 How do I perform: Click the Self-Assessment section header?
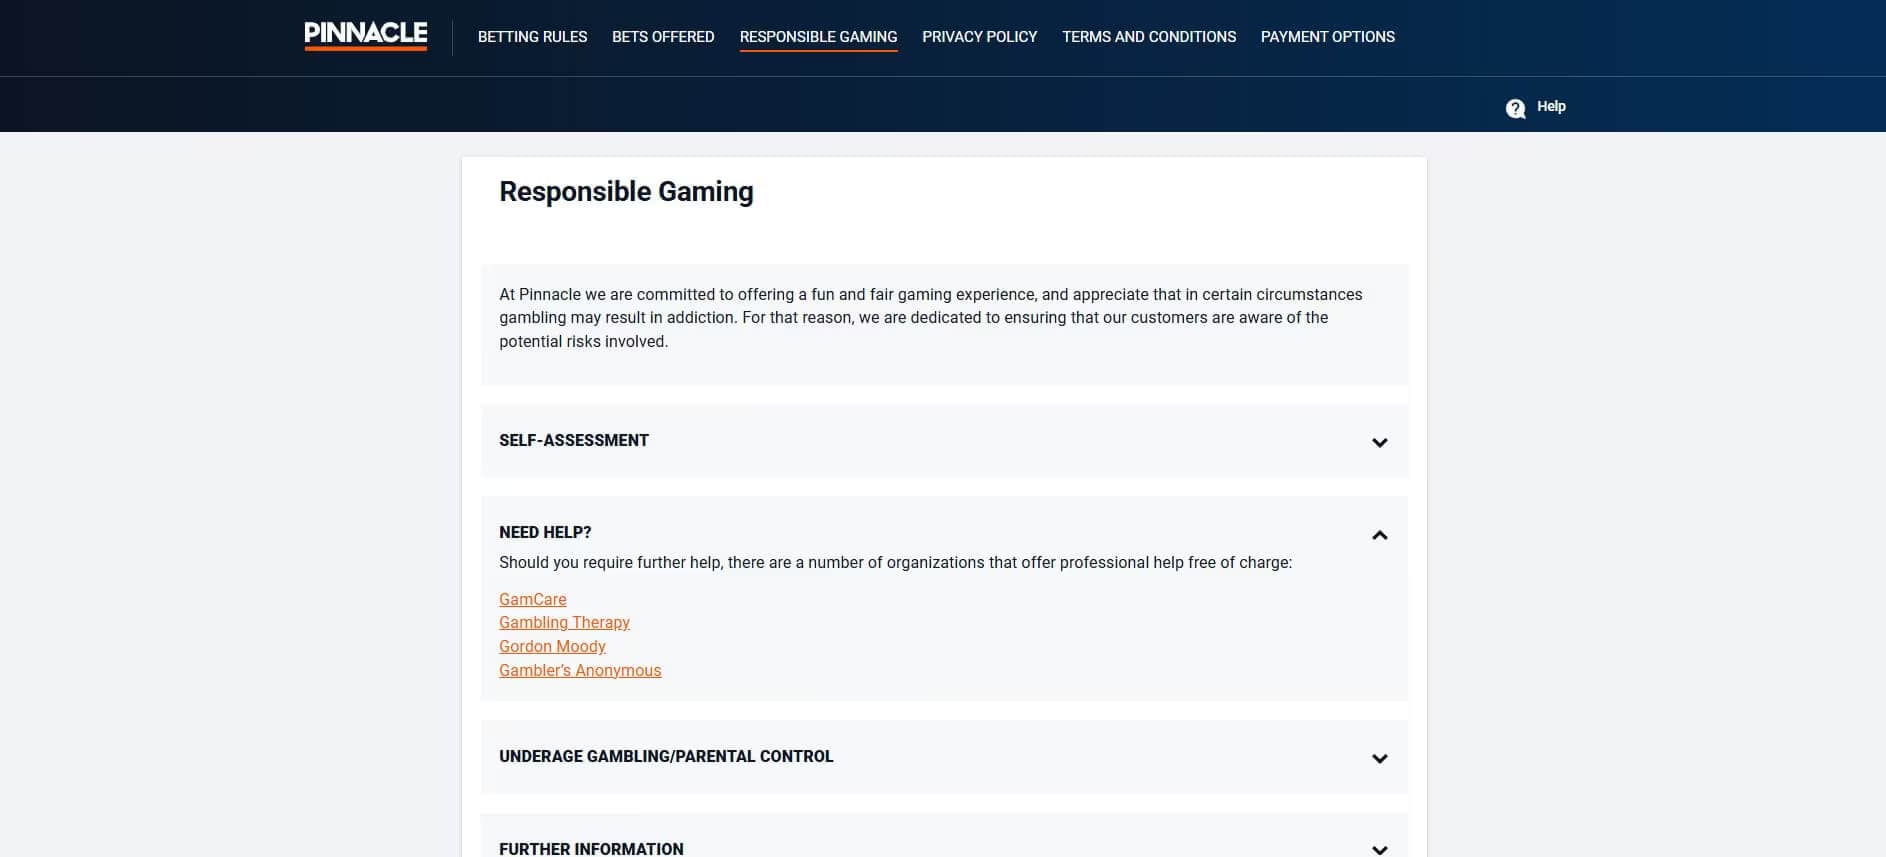coord(574,441)
